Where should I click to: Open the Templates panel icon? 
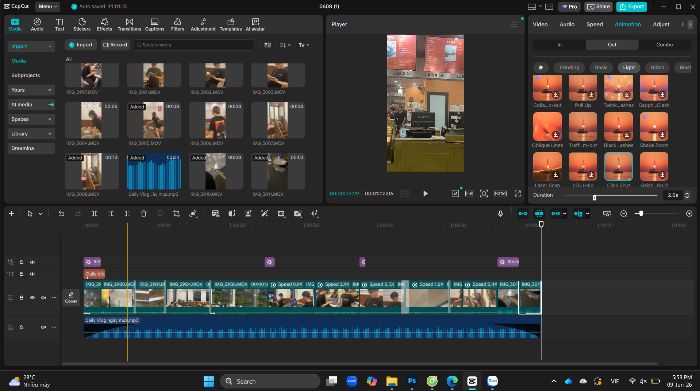pyautogui.click(x=231, y=25)
